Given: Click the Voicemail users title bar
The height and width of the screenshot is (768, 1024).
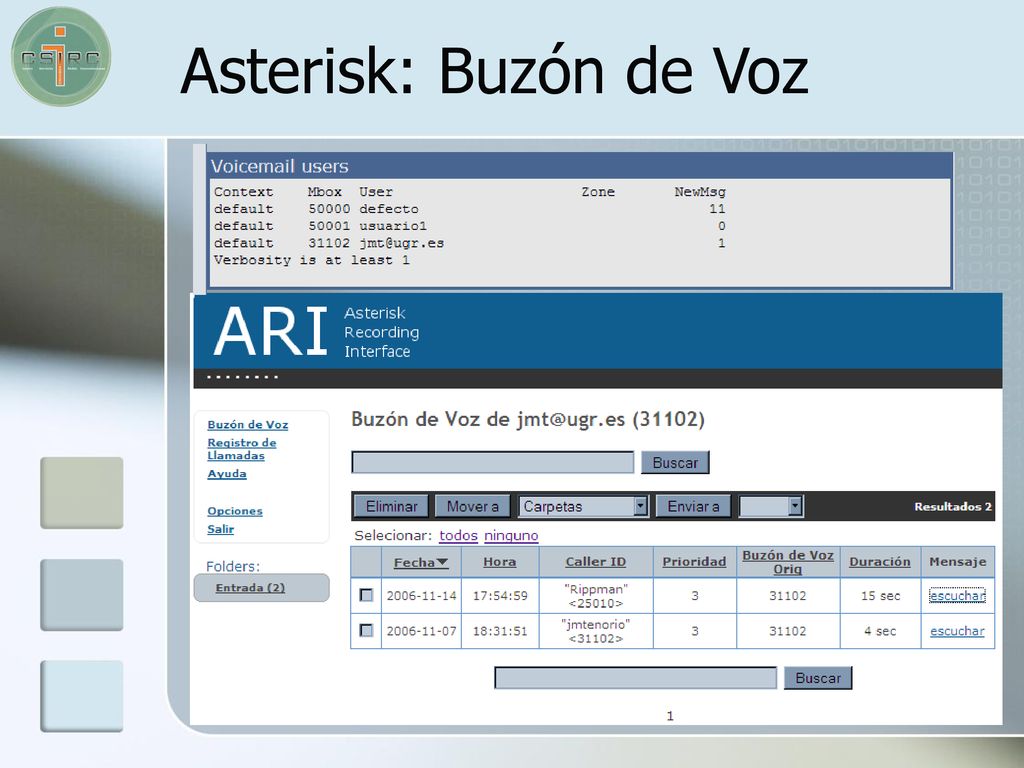Looking at the screenshot, I should tap(579, 166).
